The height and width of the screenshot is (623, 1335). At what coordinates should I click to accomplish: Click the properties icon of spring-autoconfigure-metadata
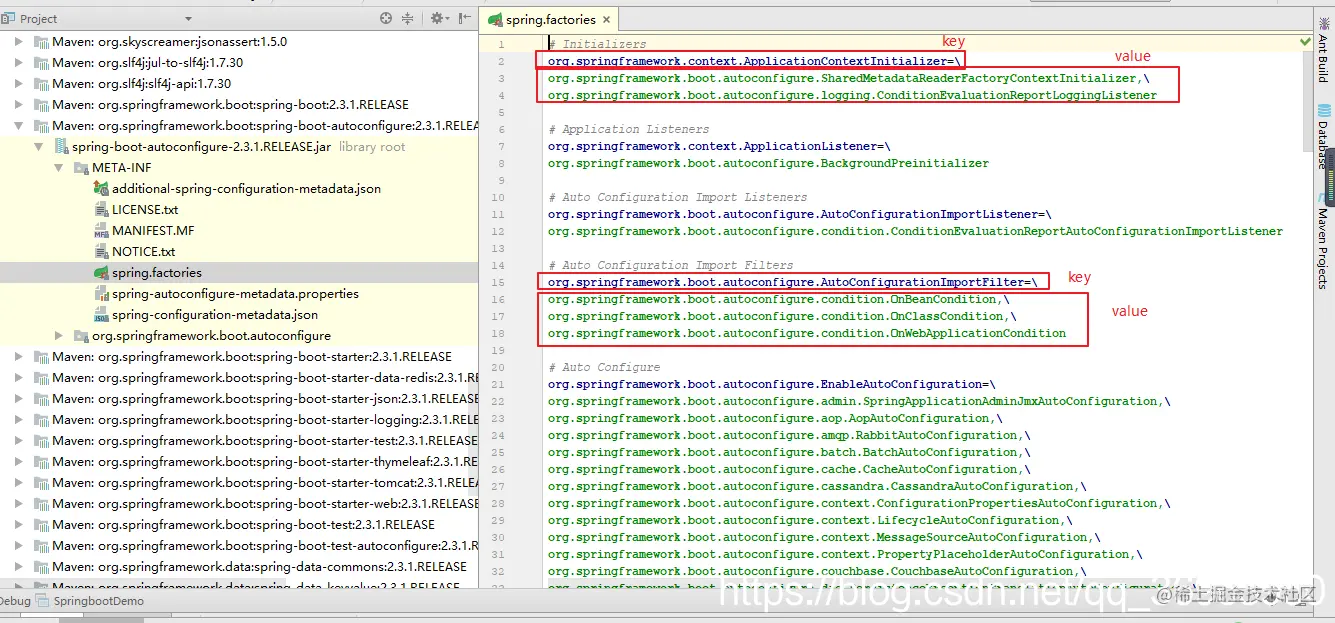click(101, 294)
